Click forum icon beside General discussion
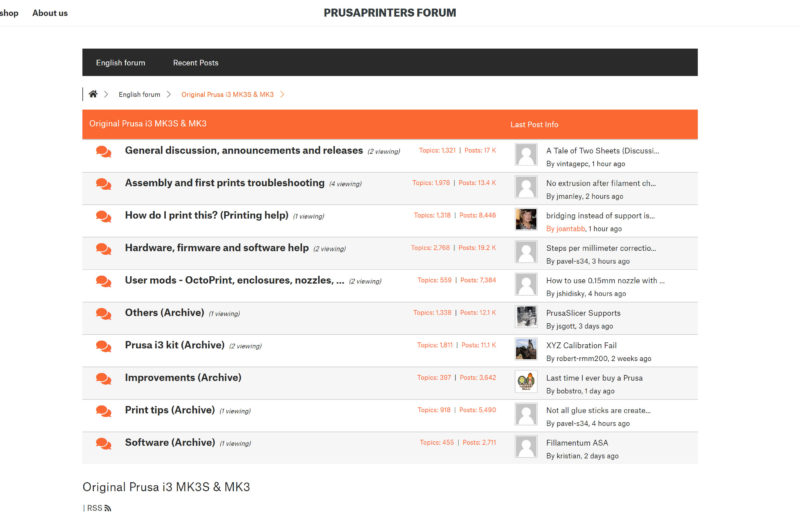This screenshot has height=521, width=800. (x=104, y=152)
